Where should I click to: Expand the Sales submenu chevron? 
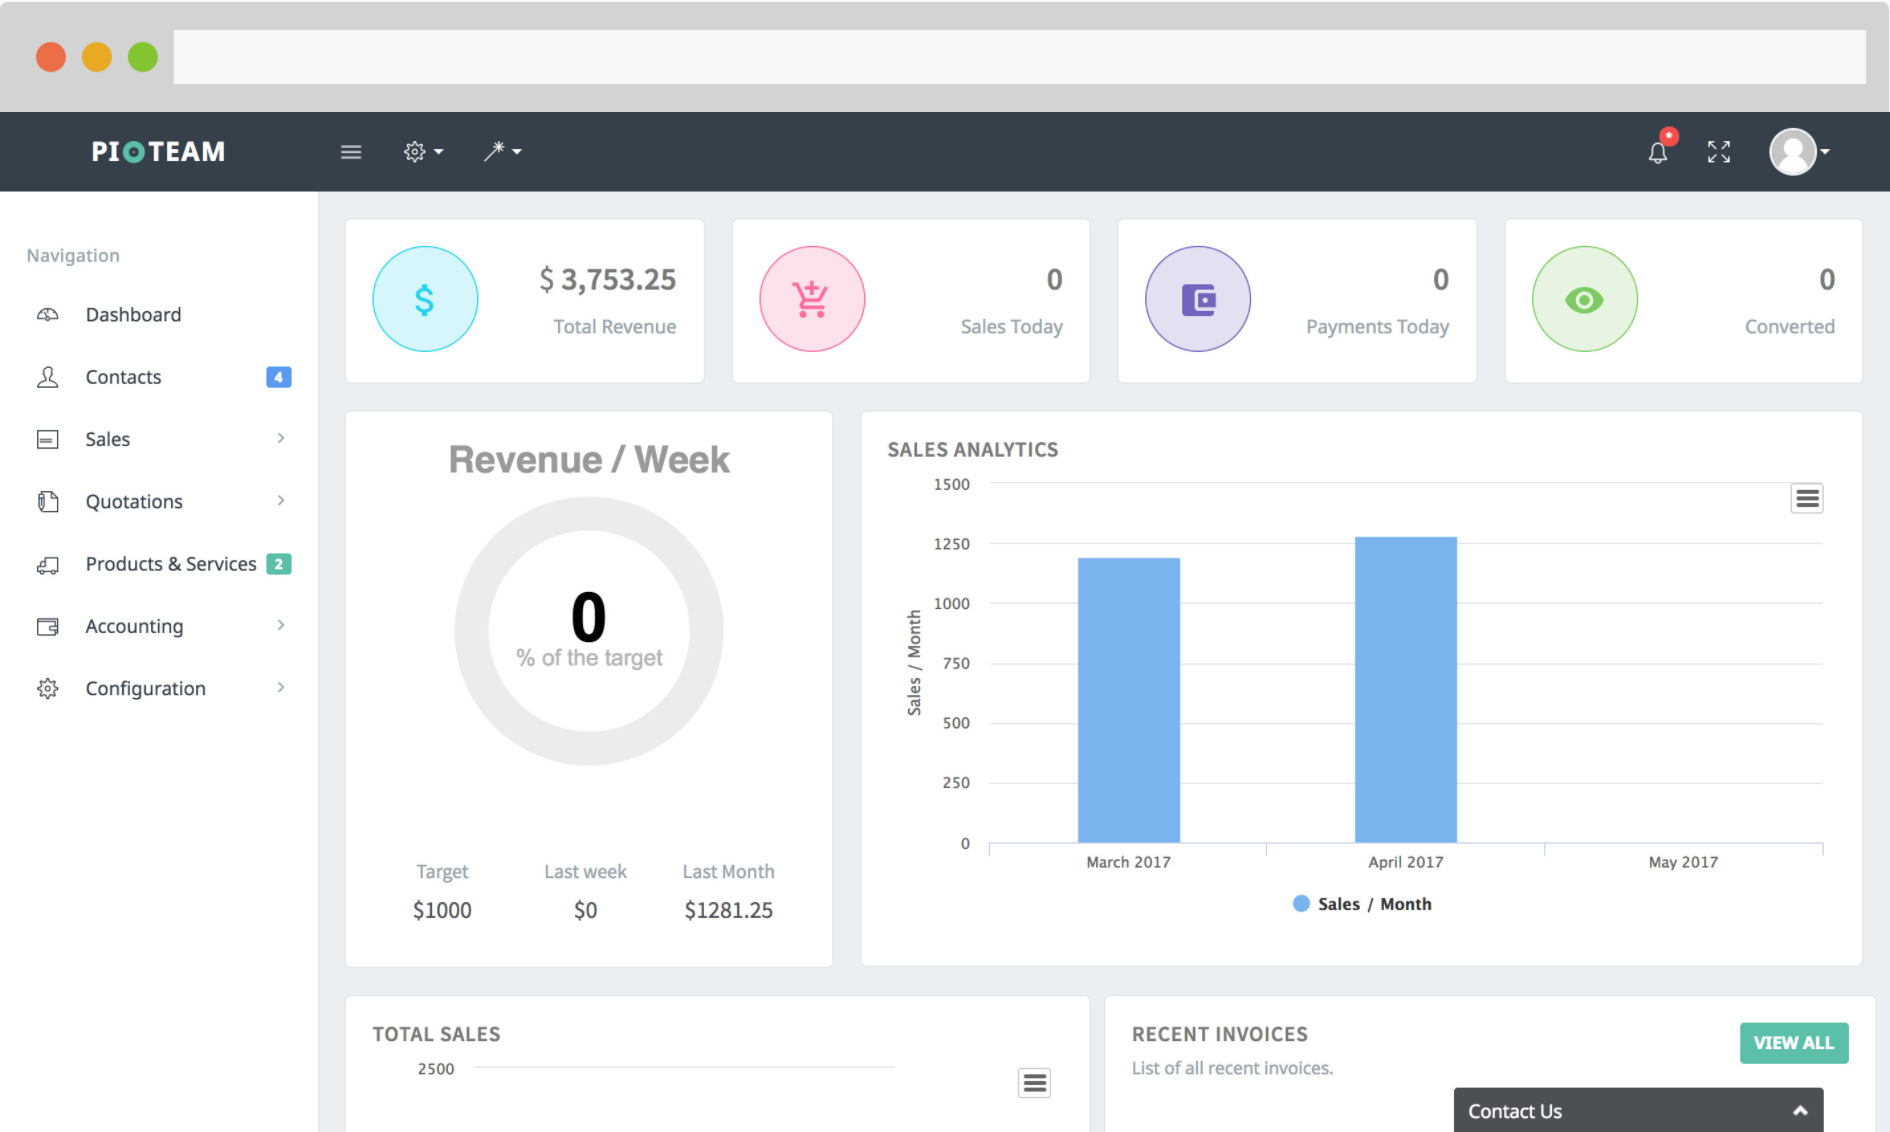[x=281, y=438]
